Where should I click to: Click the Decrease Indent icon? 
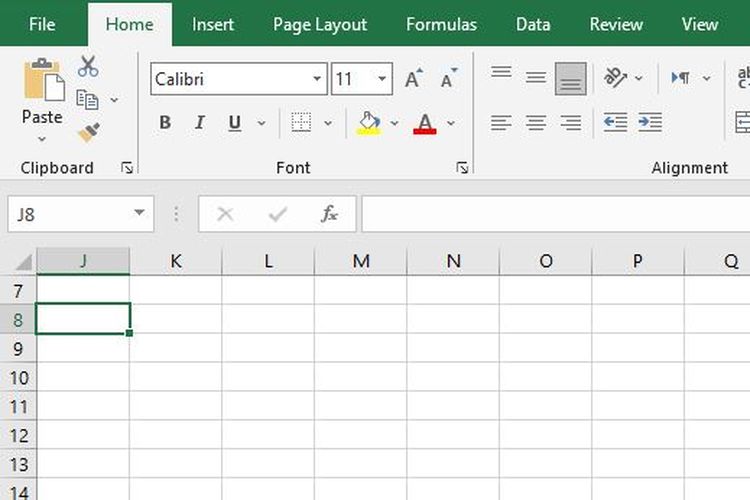pos(615,123)
